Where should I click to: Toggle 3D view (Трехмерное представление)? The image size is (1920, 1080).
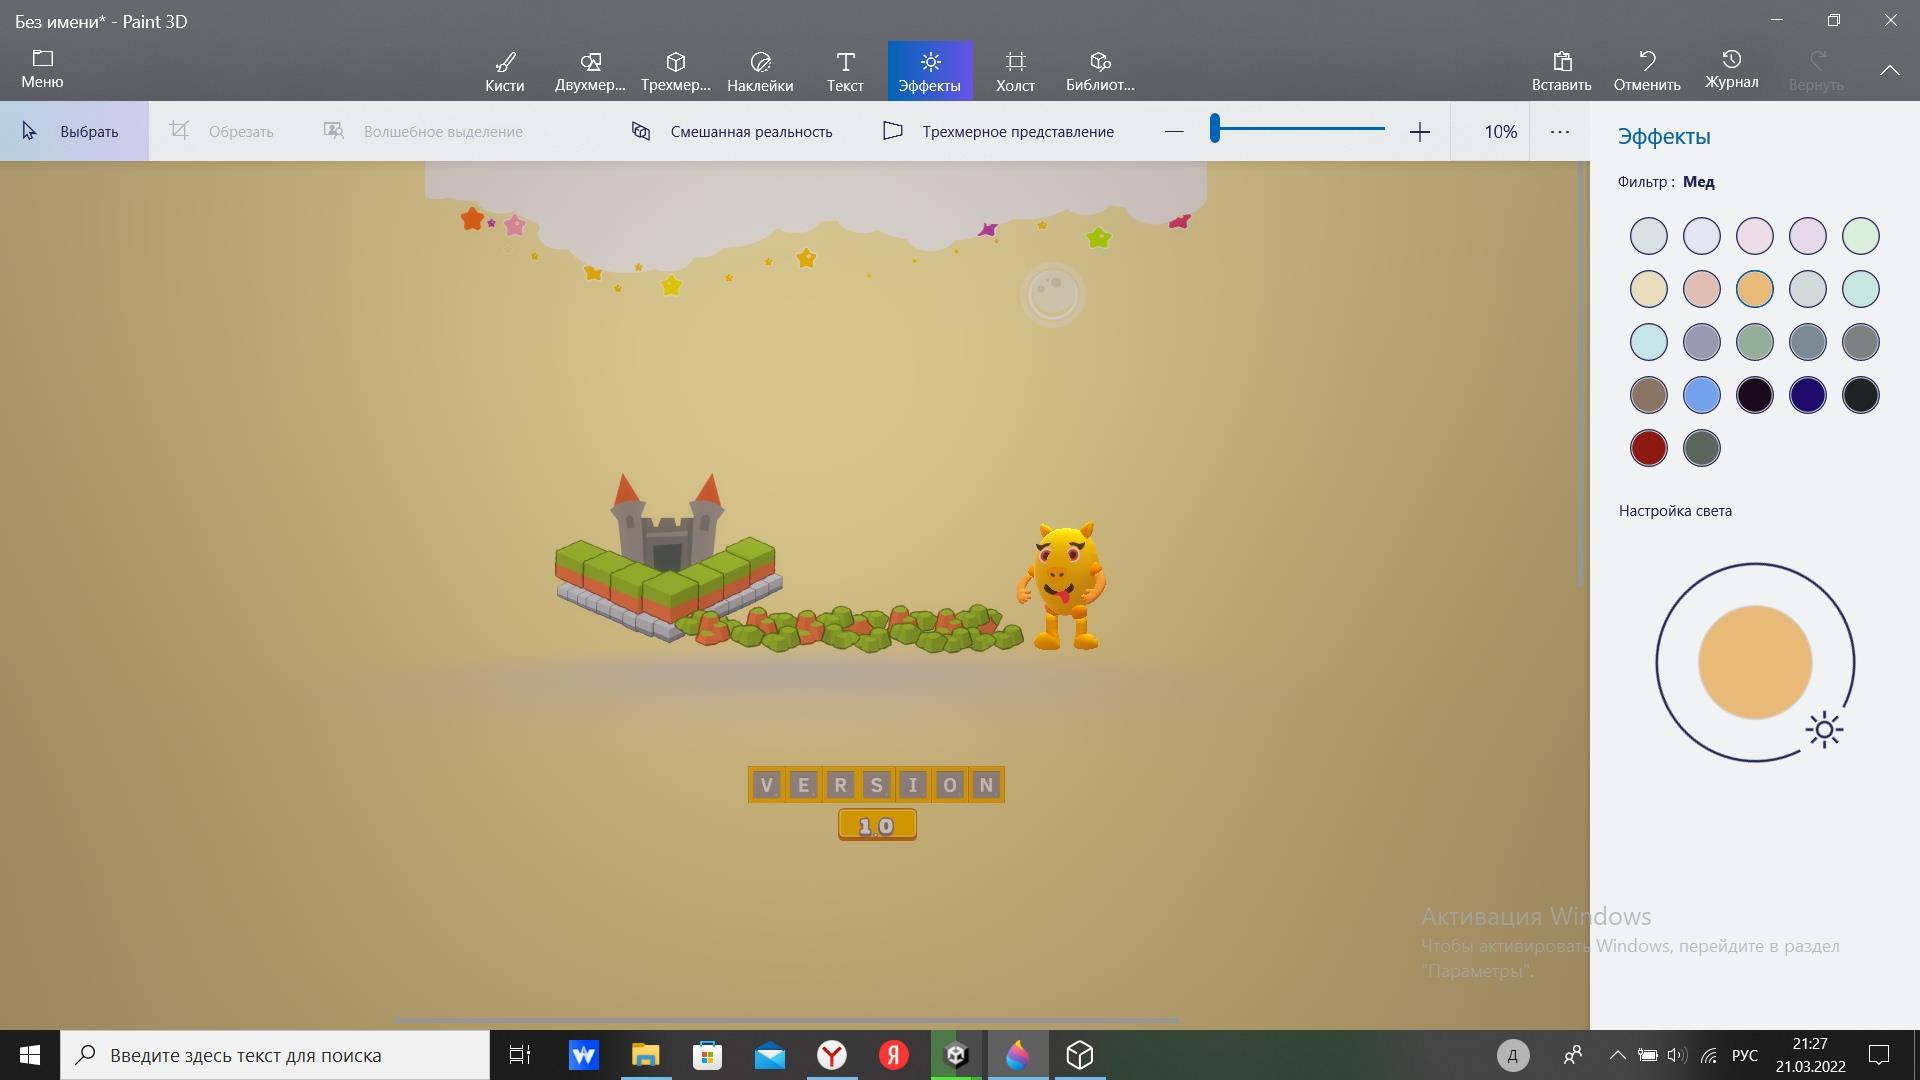tap(999, 131)
